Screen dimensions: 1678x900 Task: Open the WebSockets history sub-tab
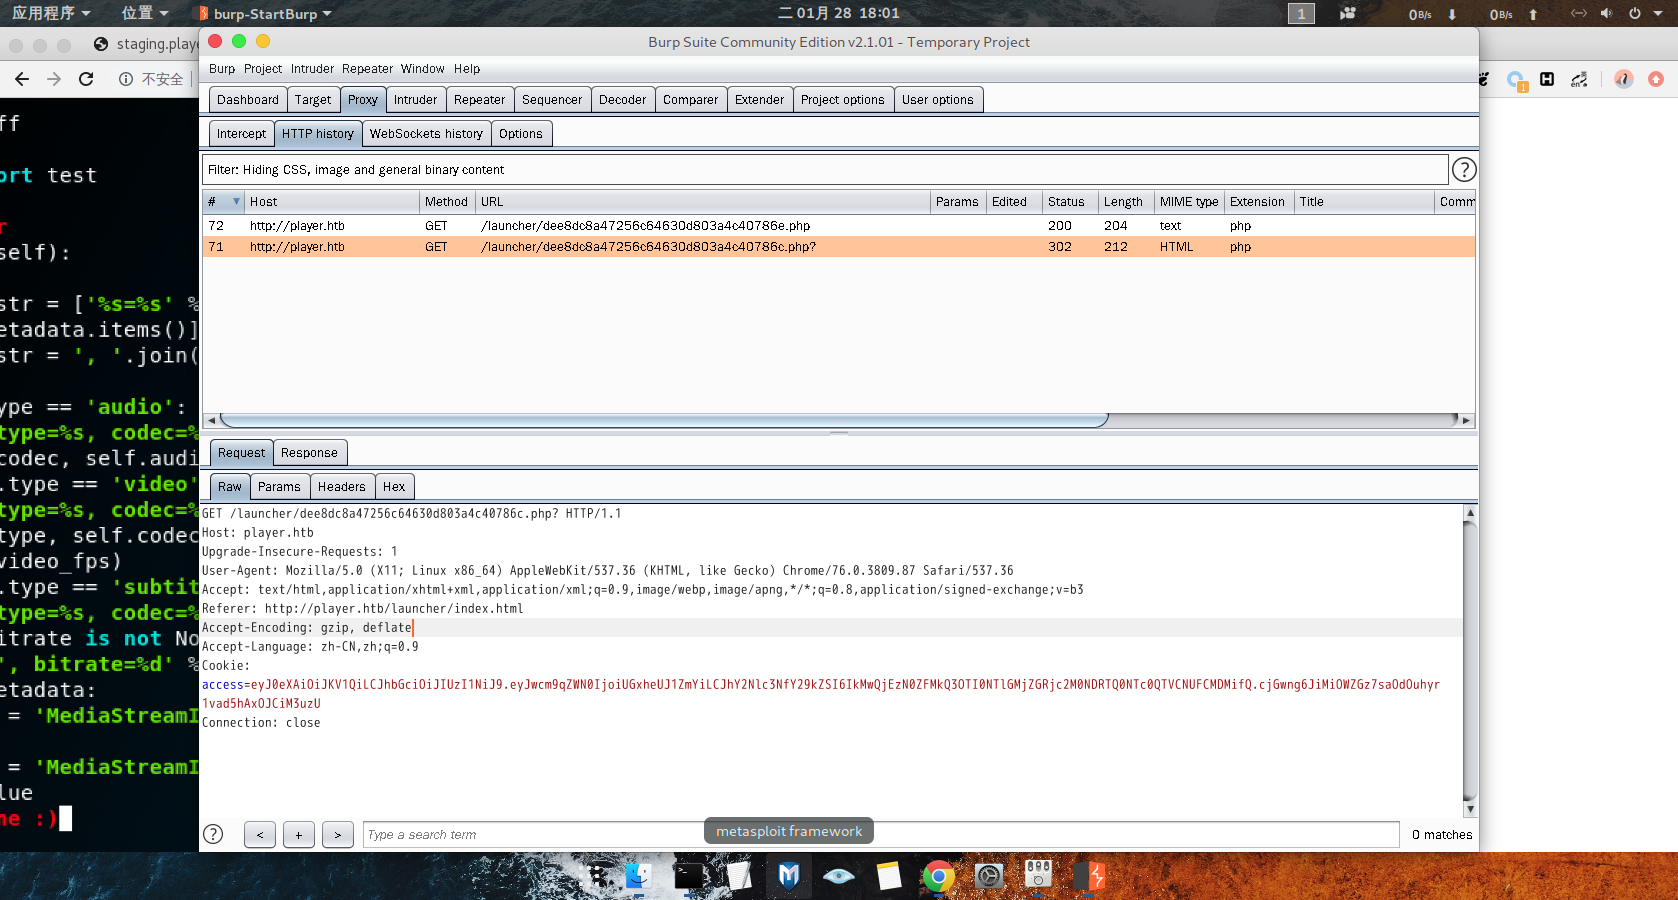pyautogui.click(x=426, y=134)
